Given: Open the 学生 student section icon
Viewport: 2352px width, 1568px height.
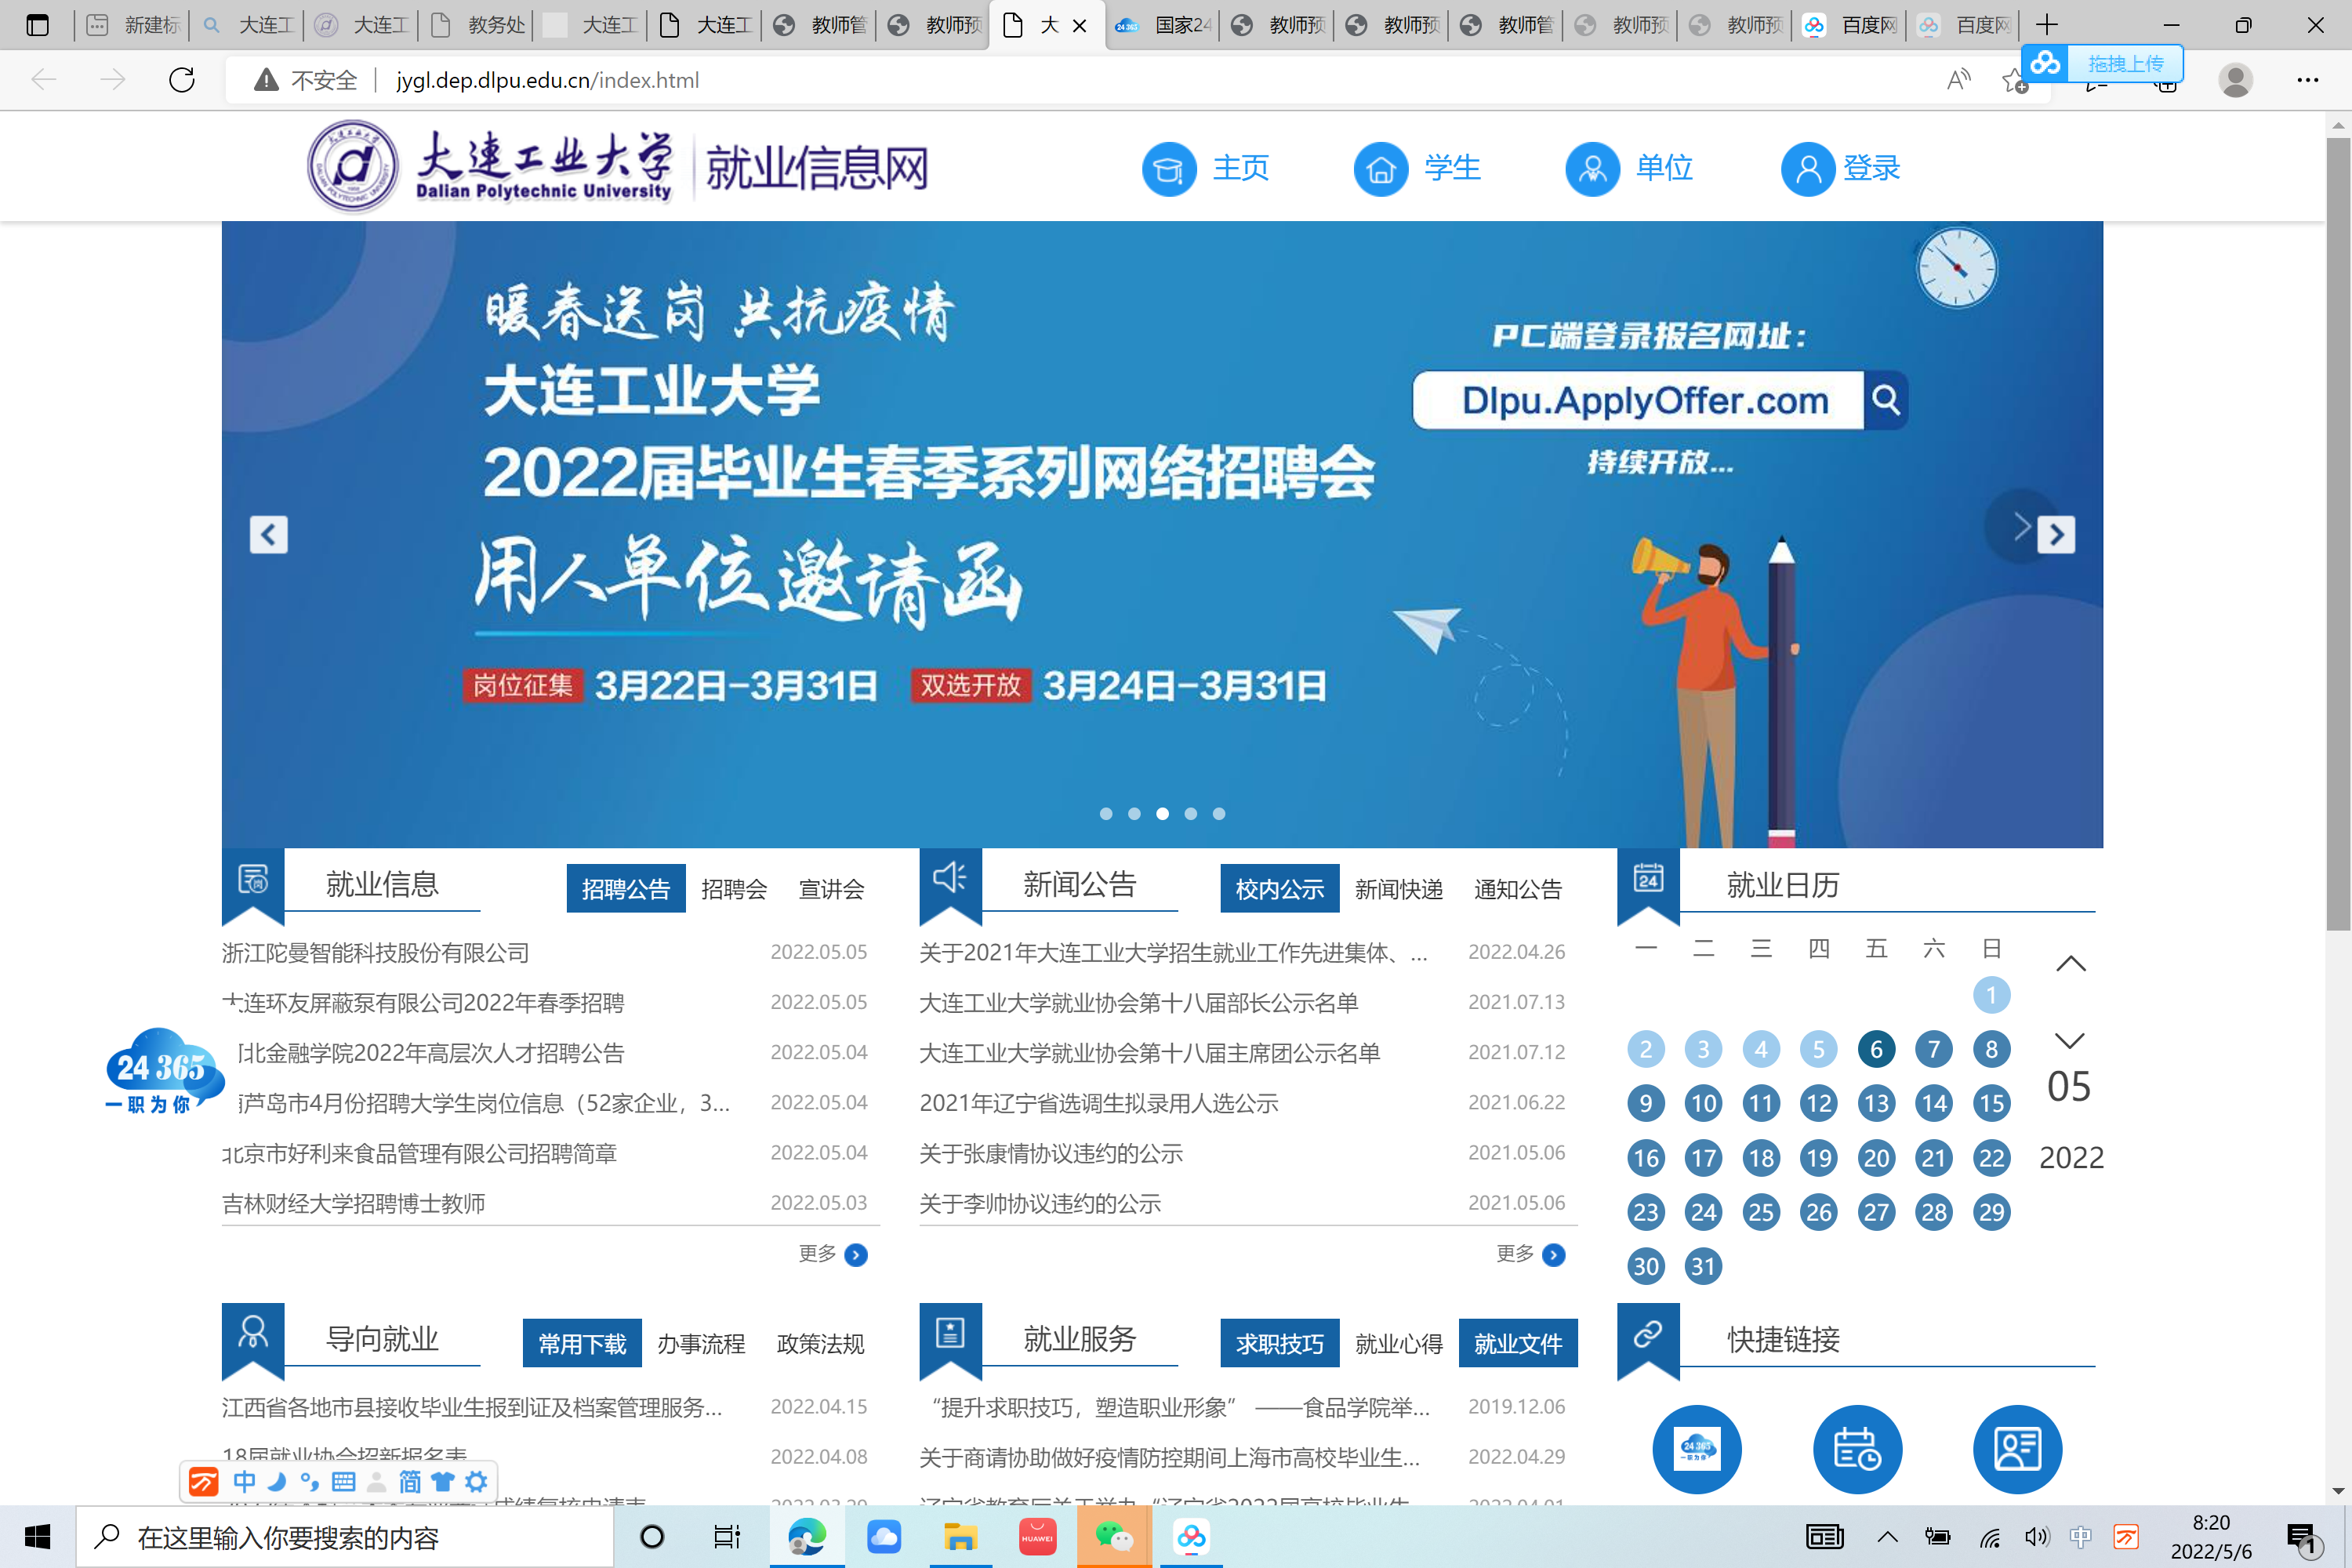Looking at the screenshot, I should pos(1381,169).
